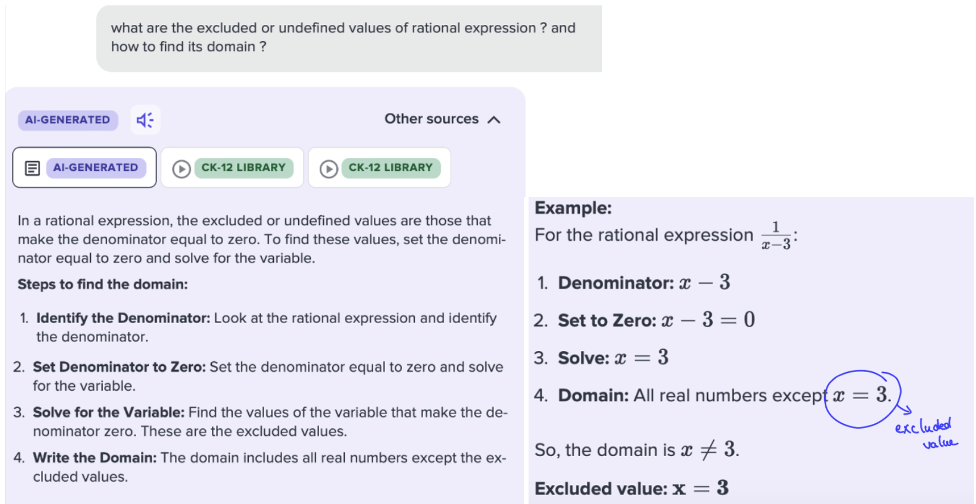
Task: Click the document icon in AI-Generated tab
Action: pyautogui.click(x=32, y=168)
